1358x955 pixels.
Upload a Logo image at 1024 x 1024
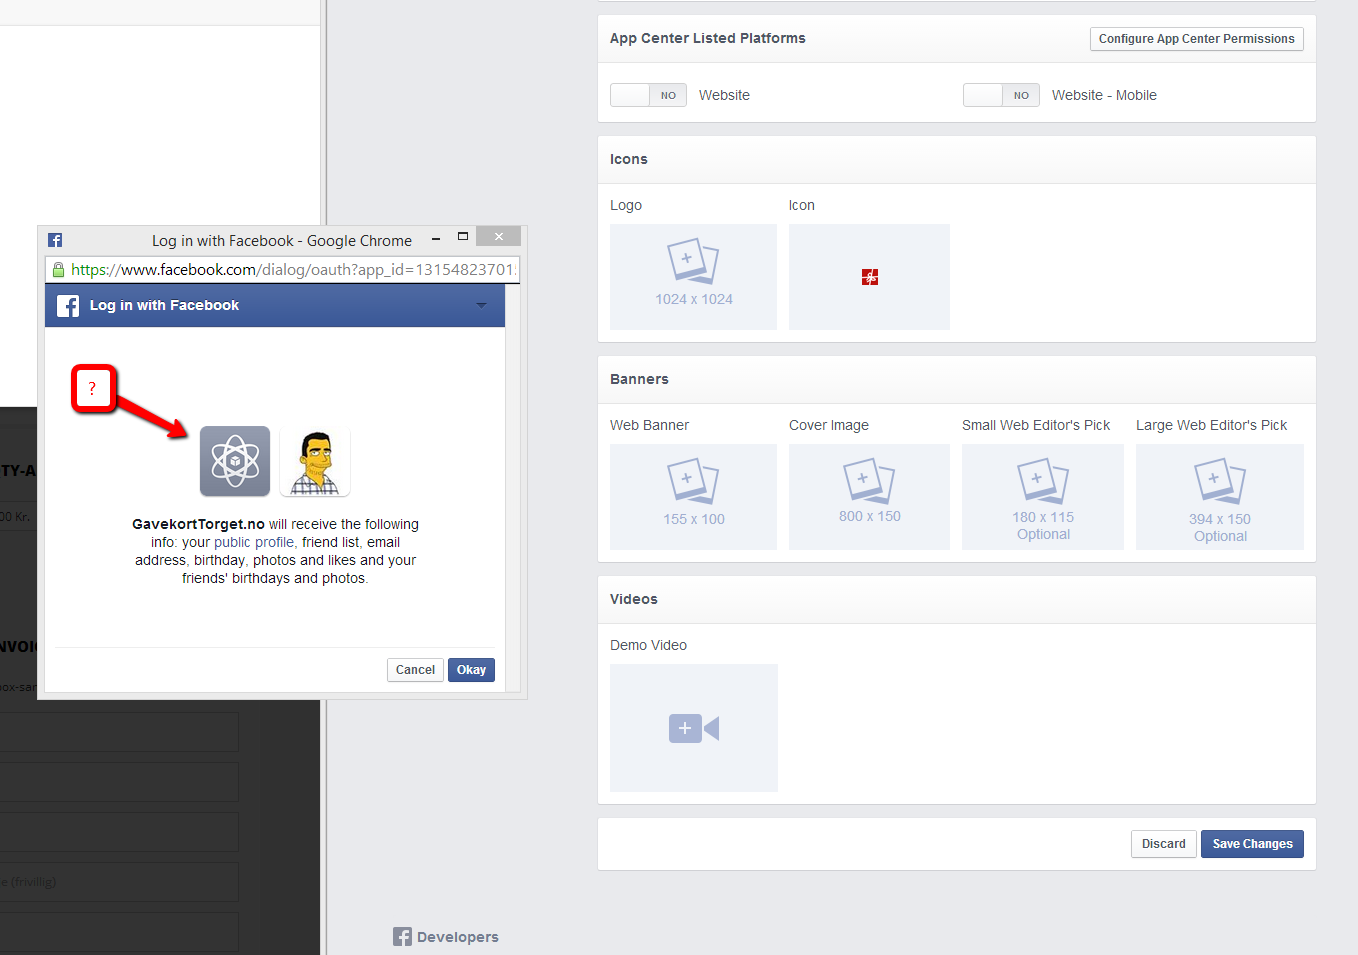[x=692, y=276]
